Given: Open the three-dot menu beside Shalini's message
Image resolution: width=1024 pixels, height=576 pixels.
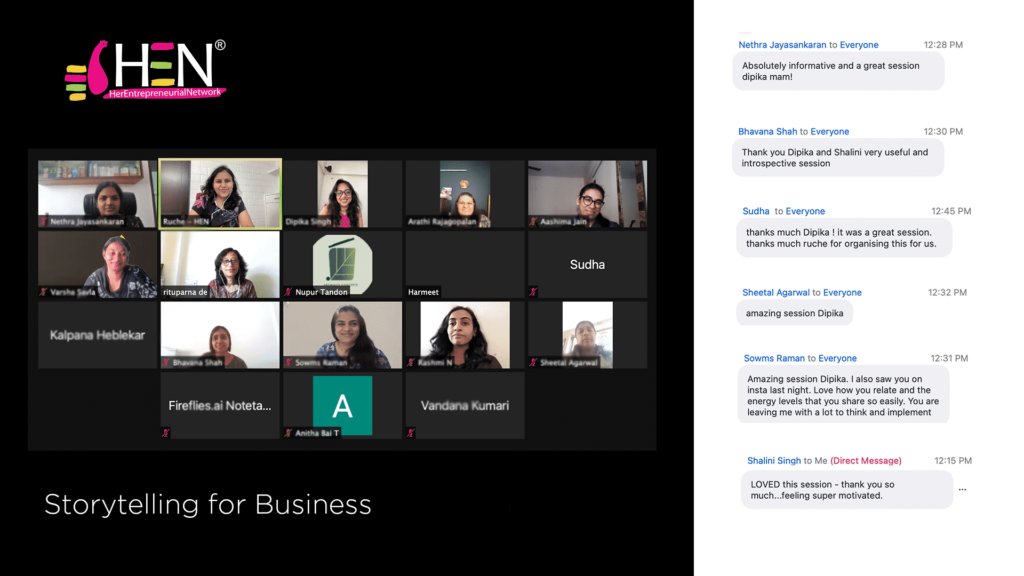Looking at the screenshot, I should (962, 490).
